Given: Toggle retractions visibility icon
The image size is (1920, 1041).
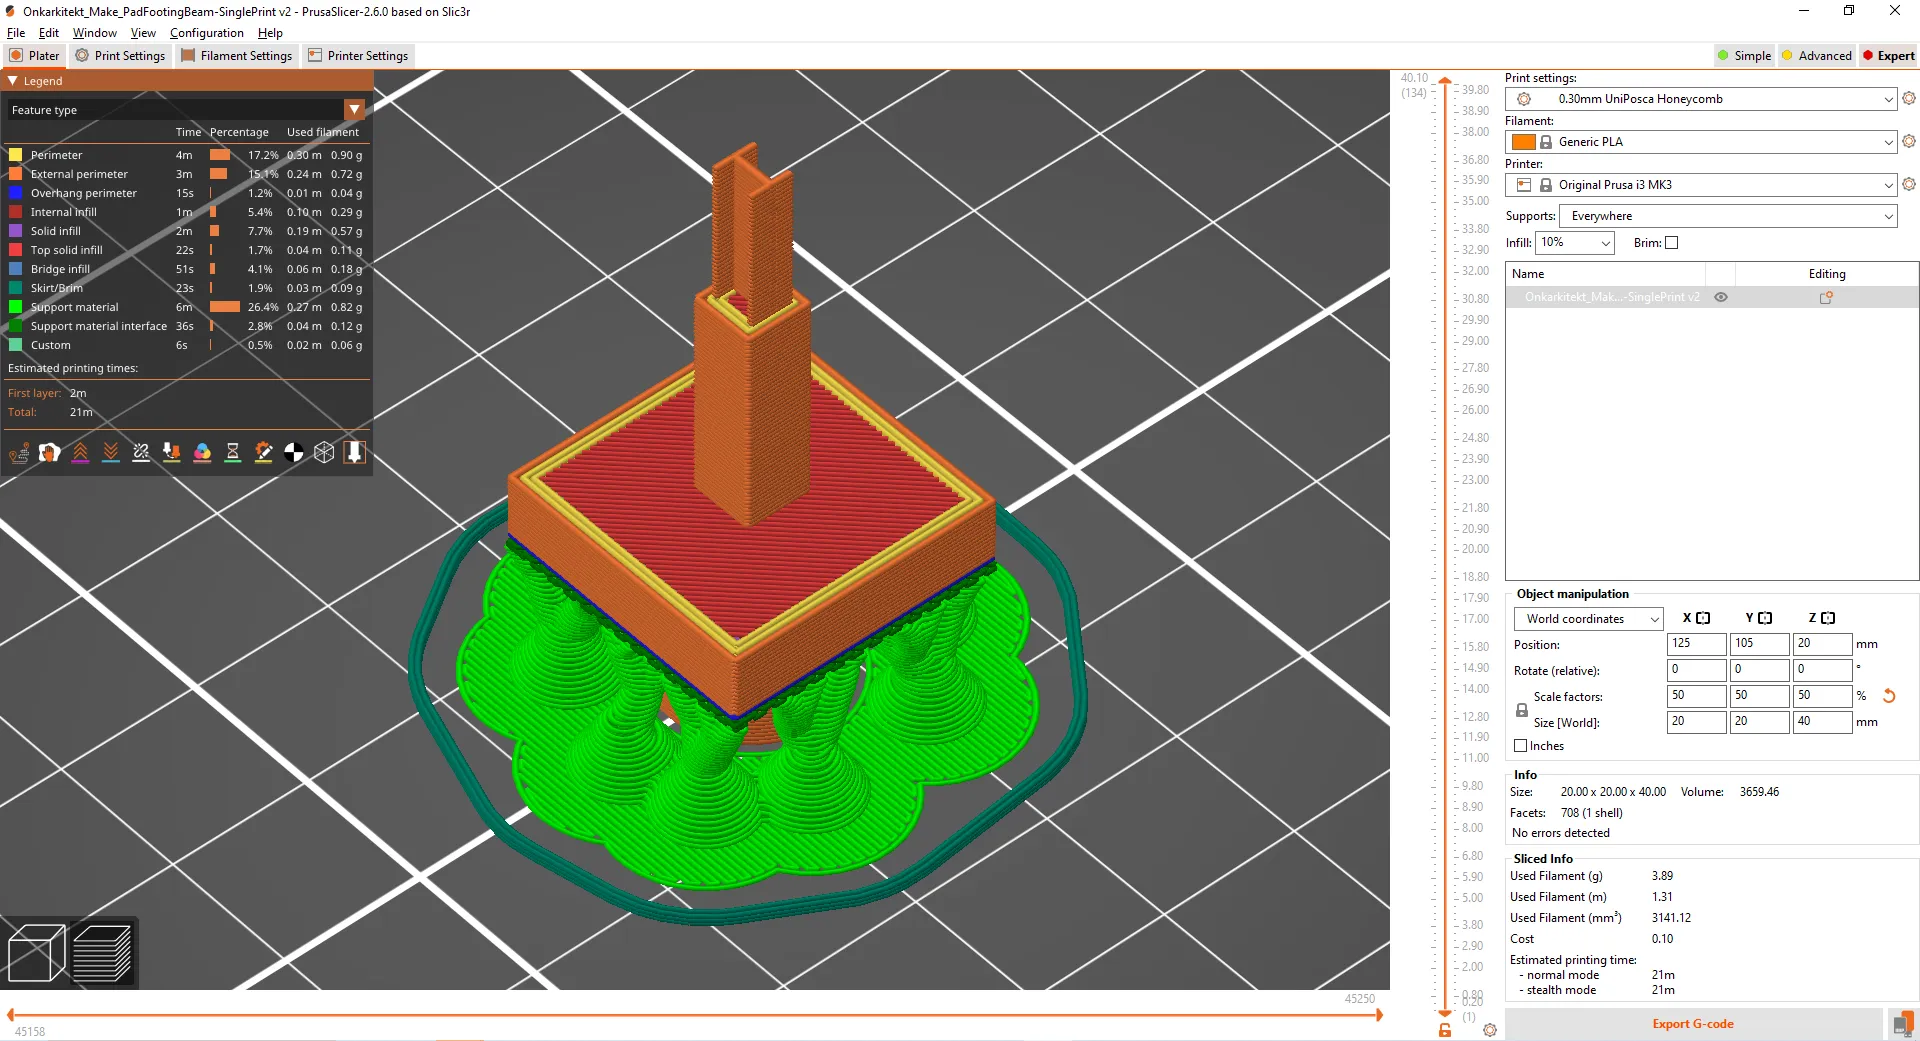Looking at the screenshot, I should coord(80,453).
